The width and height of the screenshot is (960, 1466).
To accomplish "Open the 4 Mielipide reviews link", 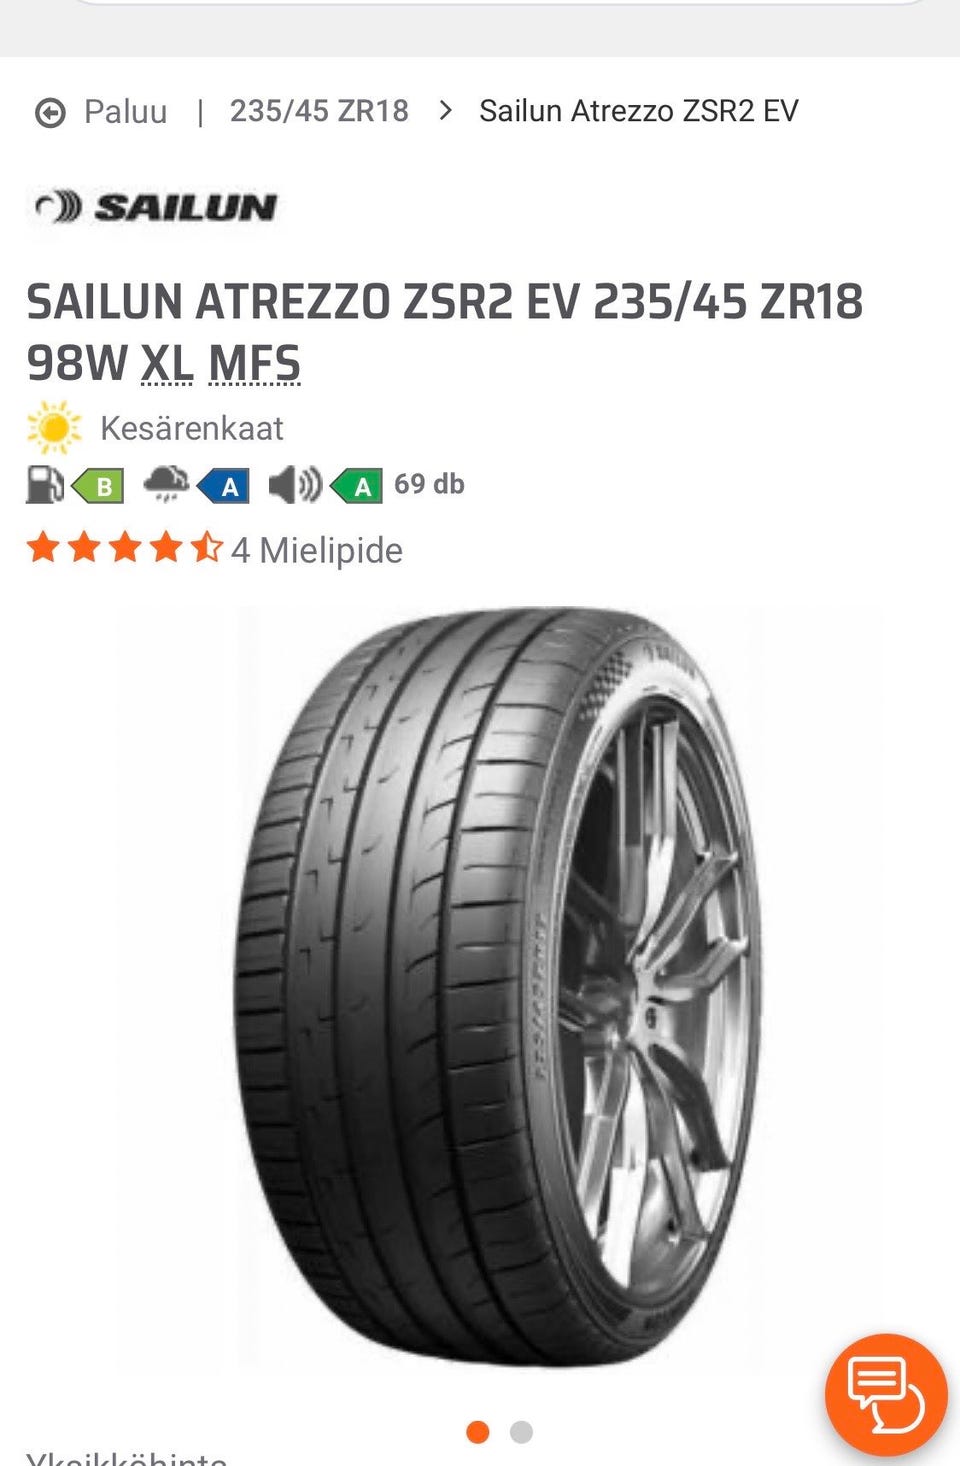I will (x=316, y=550).
